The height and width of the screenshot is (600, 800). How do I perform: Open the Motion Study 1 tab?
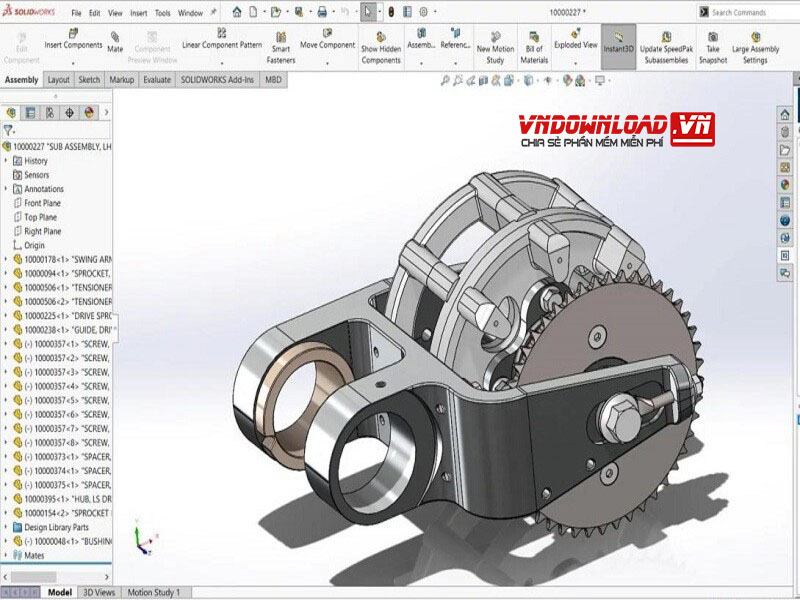coord(154,592)
